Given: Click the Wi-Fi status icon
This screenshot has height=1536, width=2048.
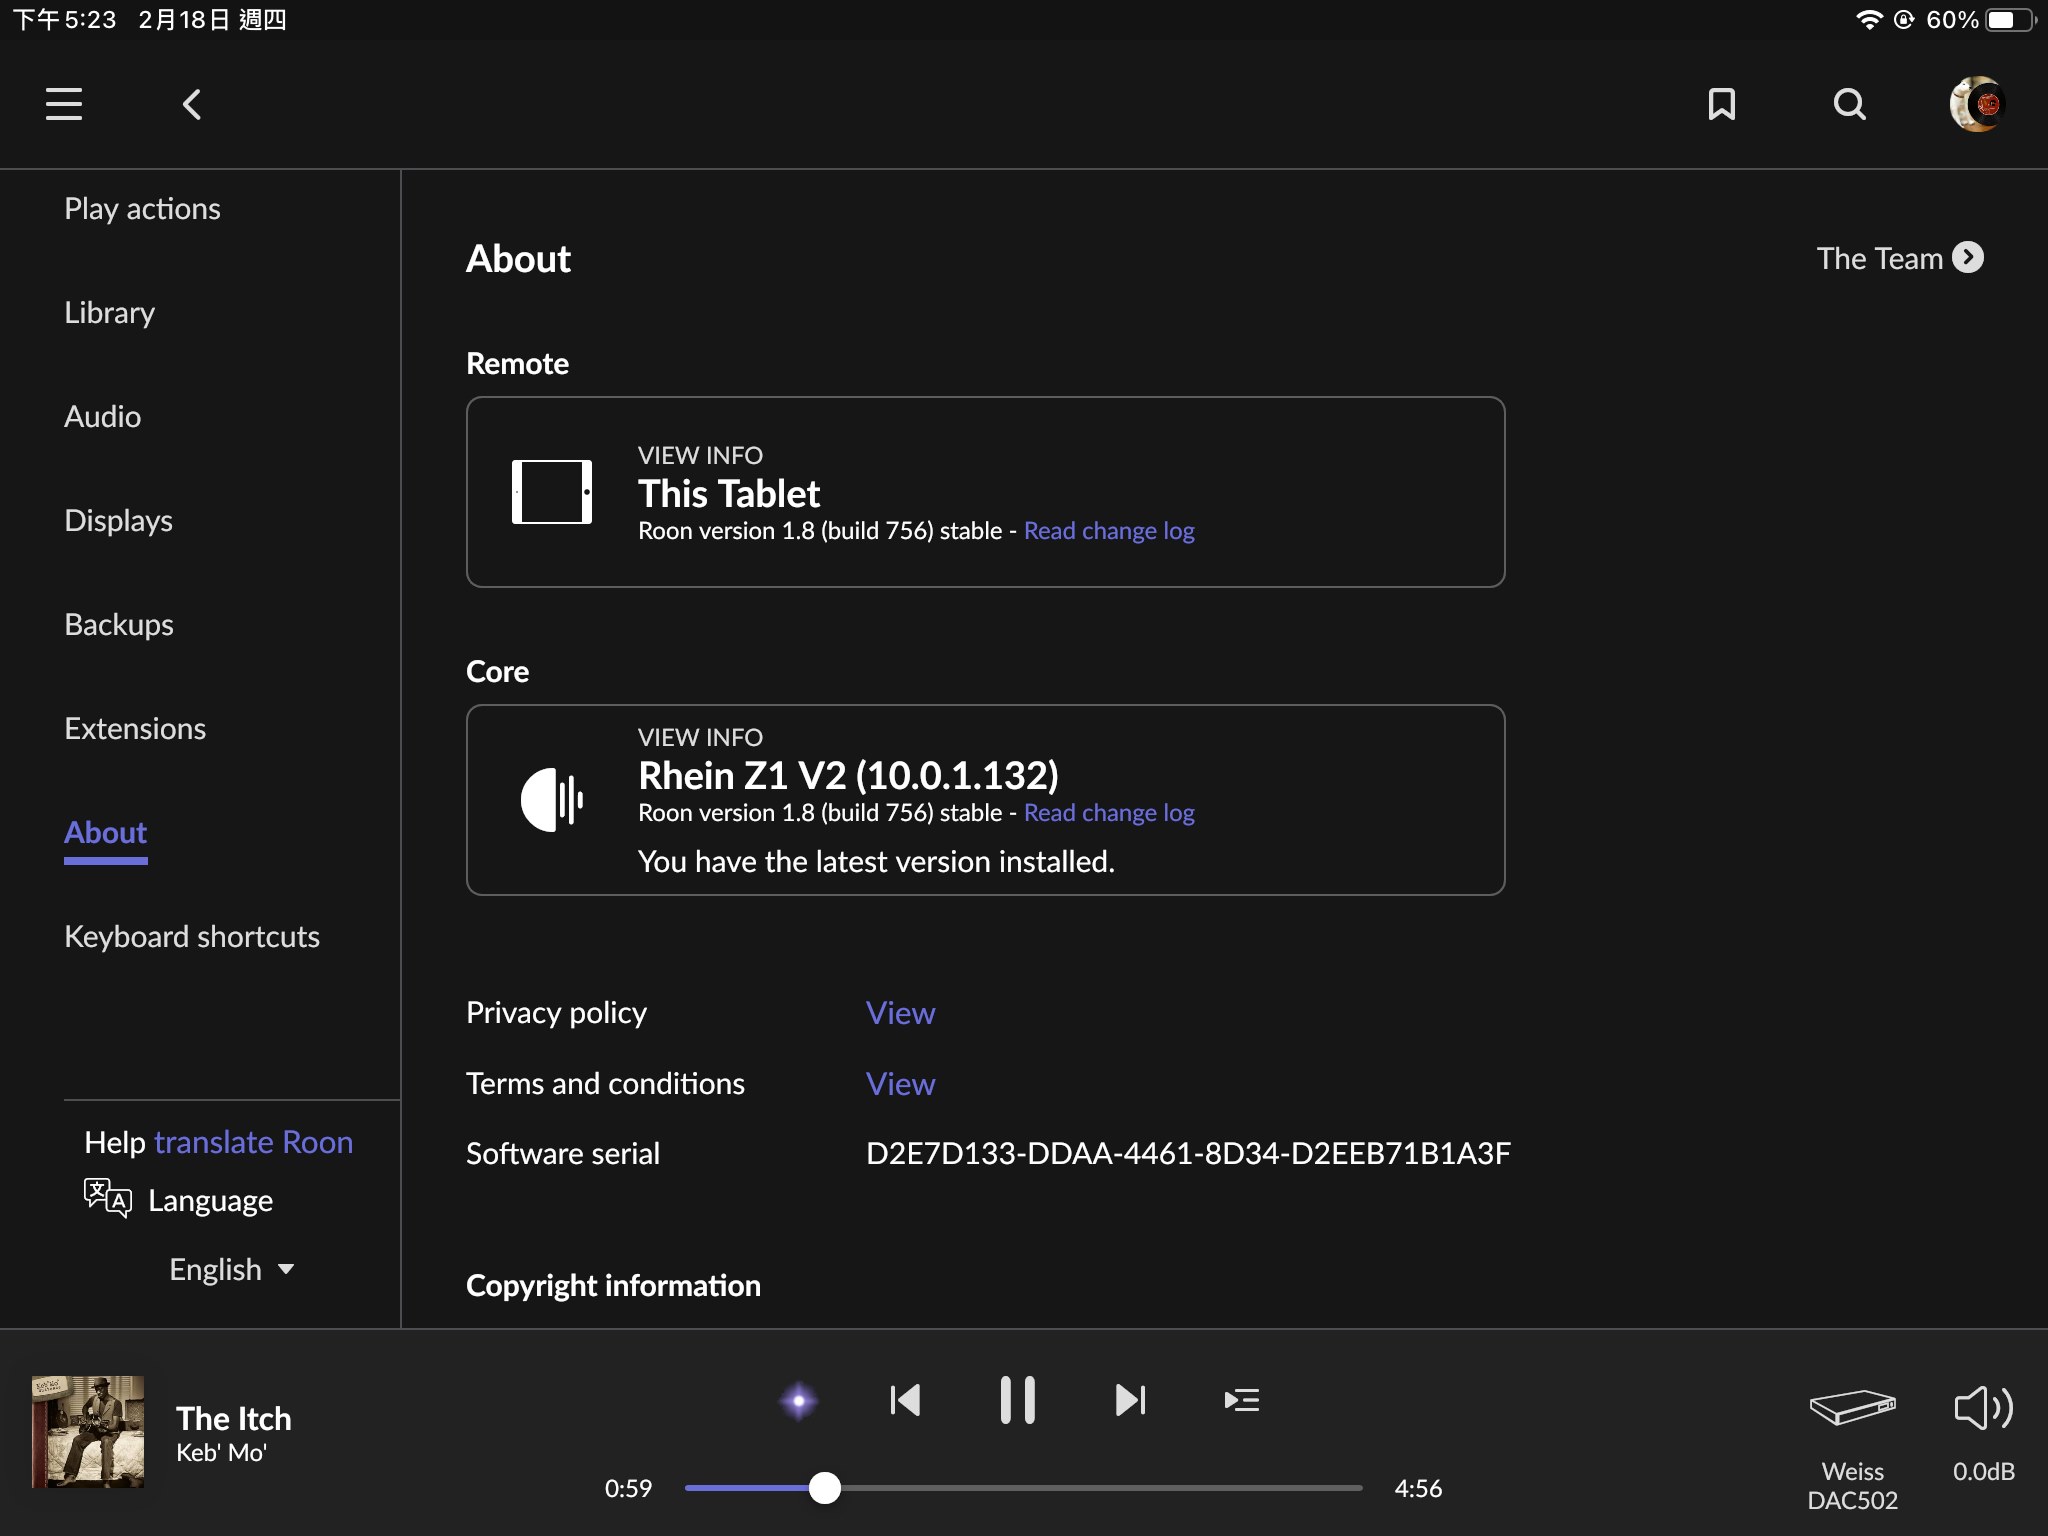Looking at the screenshot, I should click(x=1868, y=20).
